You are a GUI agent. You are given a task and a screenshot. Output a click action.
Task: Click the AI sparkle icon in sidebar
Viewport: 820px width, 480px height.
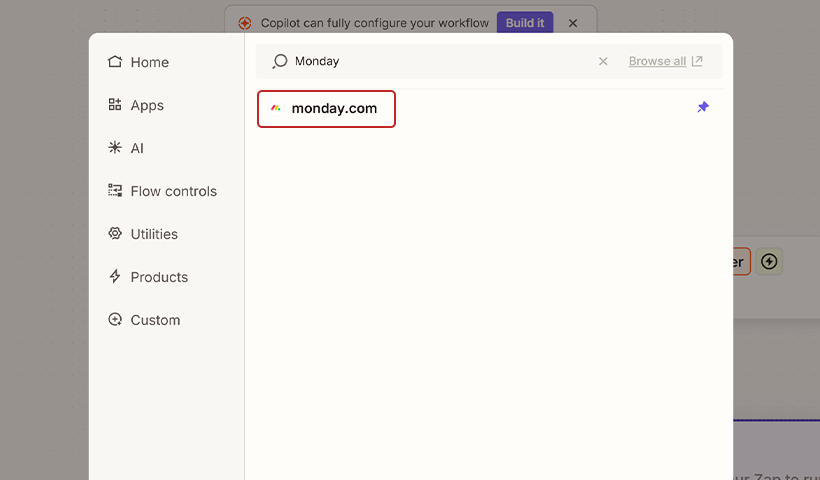(115, 148)
